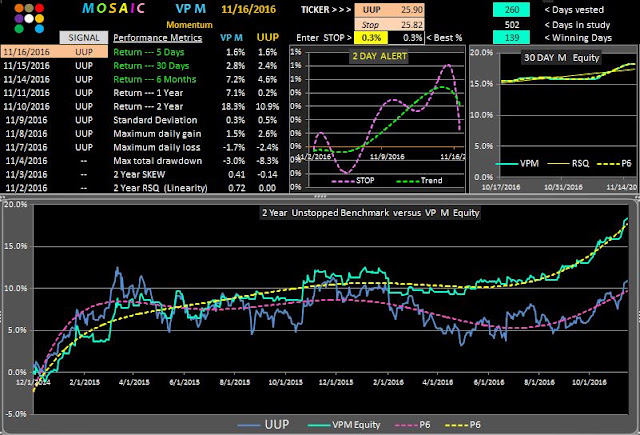This screenshot has height=435, width=640.
Task: Select the 11/8/2016 date cell
Action: [27, 133]
